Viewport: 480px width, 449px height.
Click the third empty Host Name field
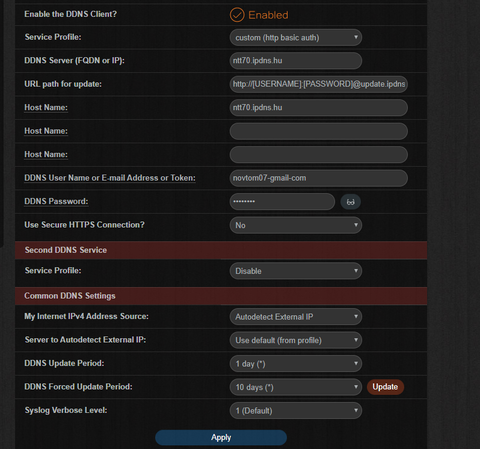[319, 155]
